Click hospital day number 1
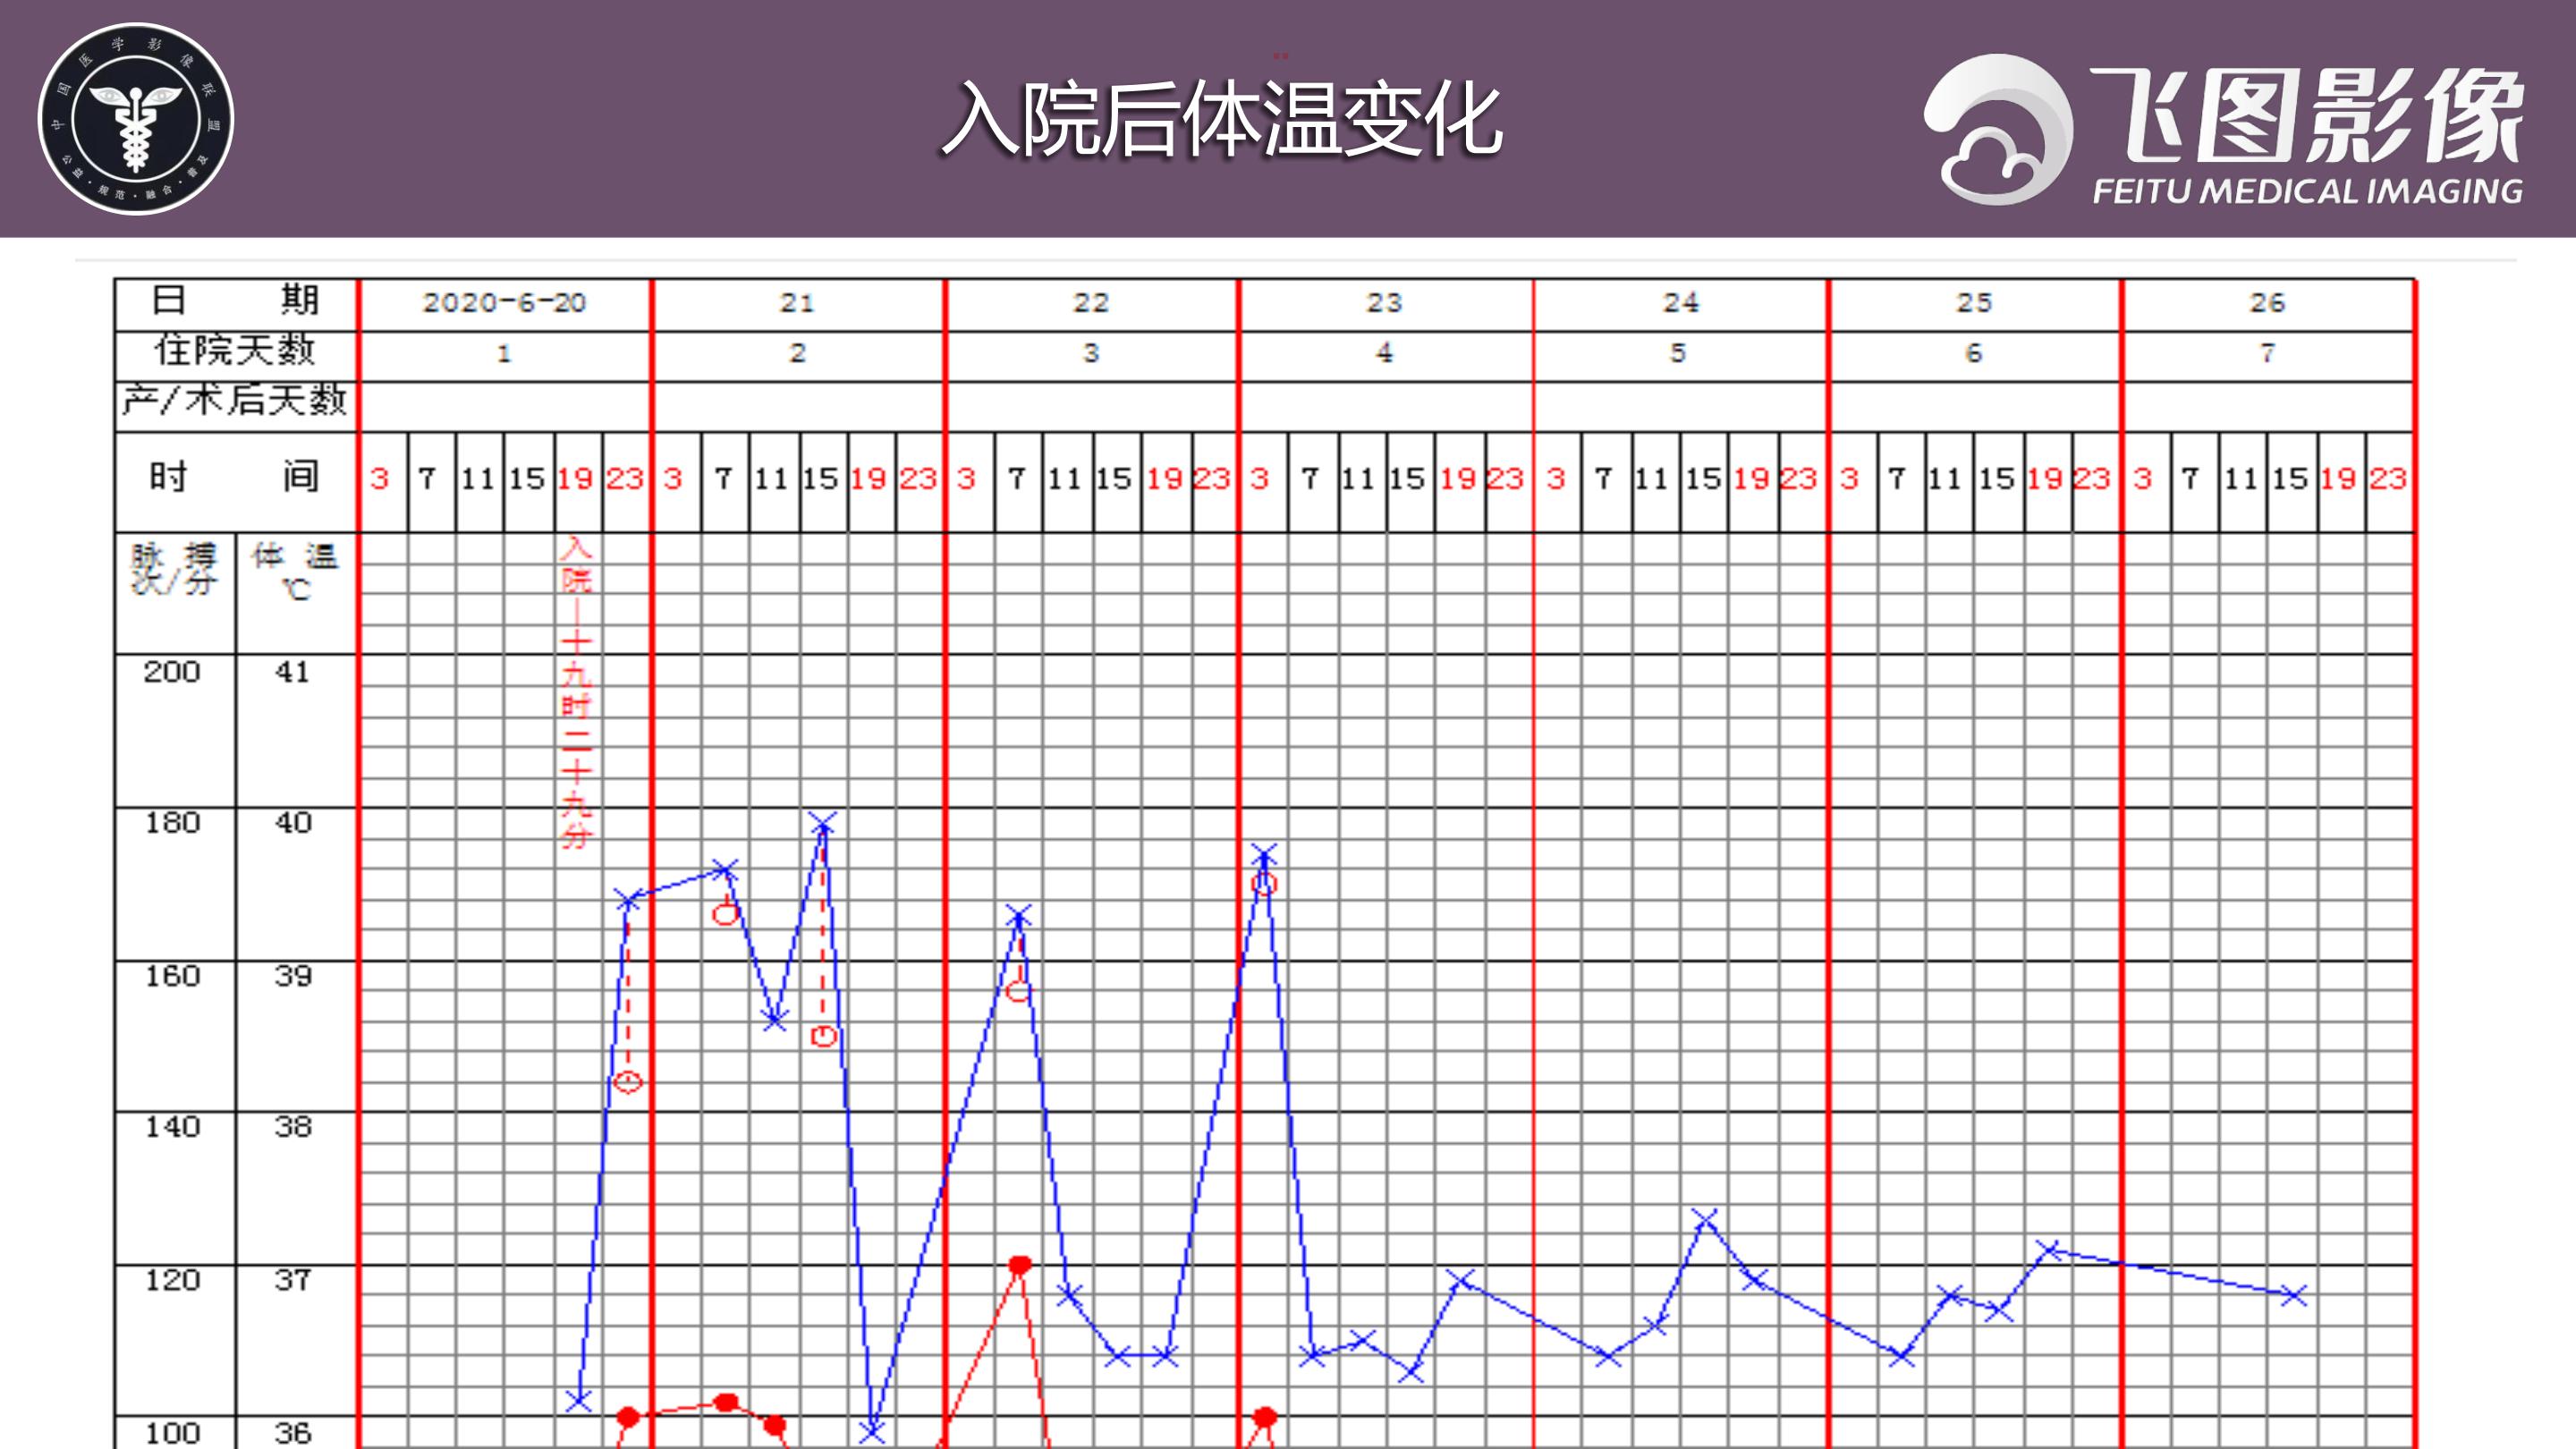This screenshot has width=2576, height=1449. 504,353
